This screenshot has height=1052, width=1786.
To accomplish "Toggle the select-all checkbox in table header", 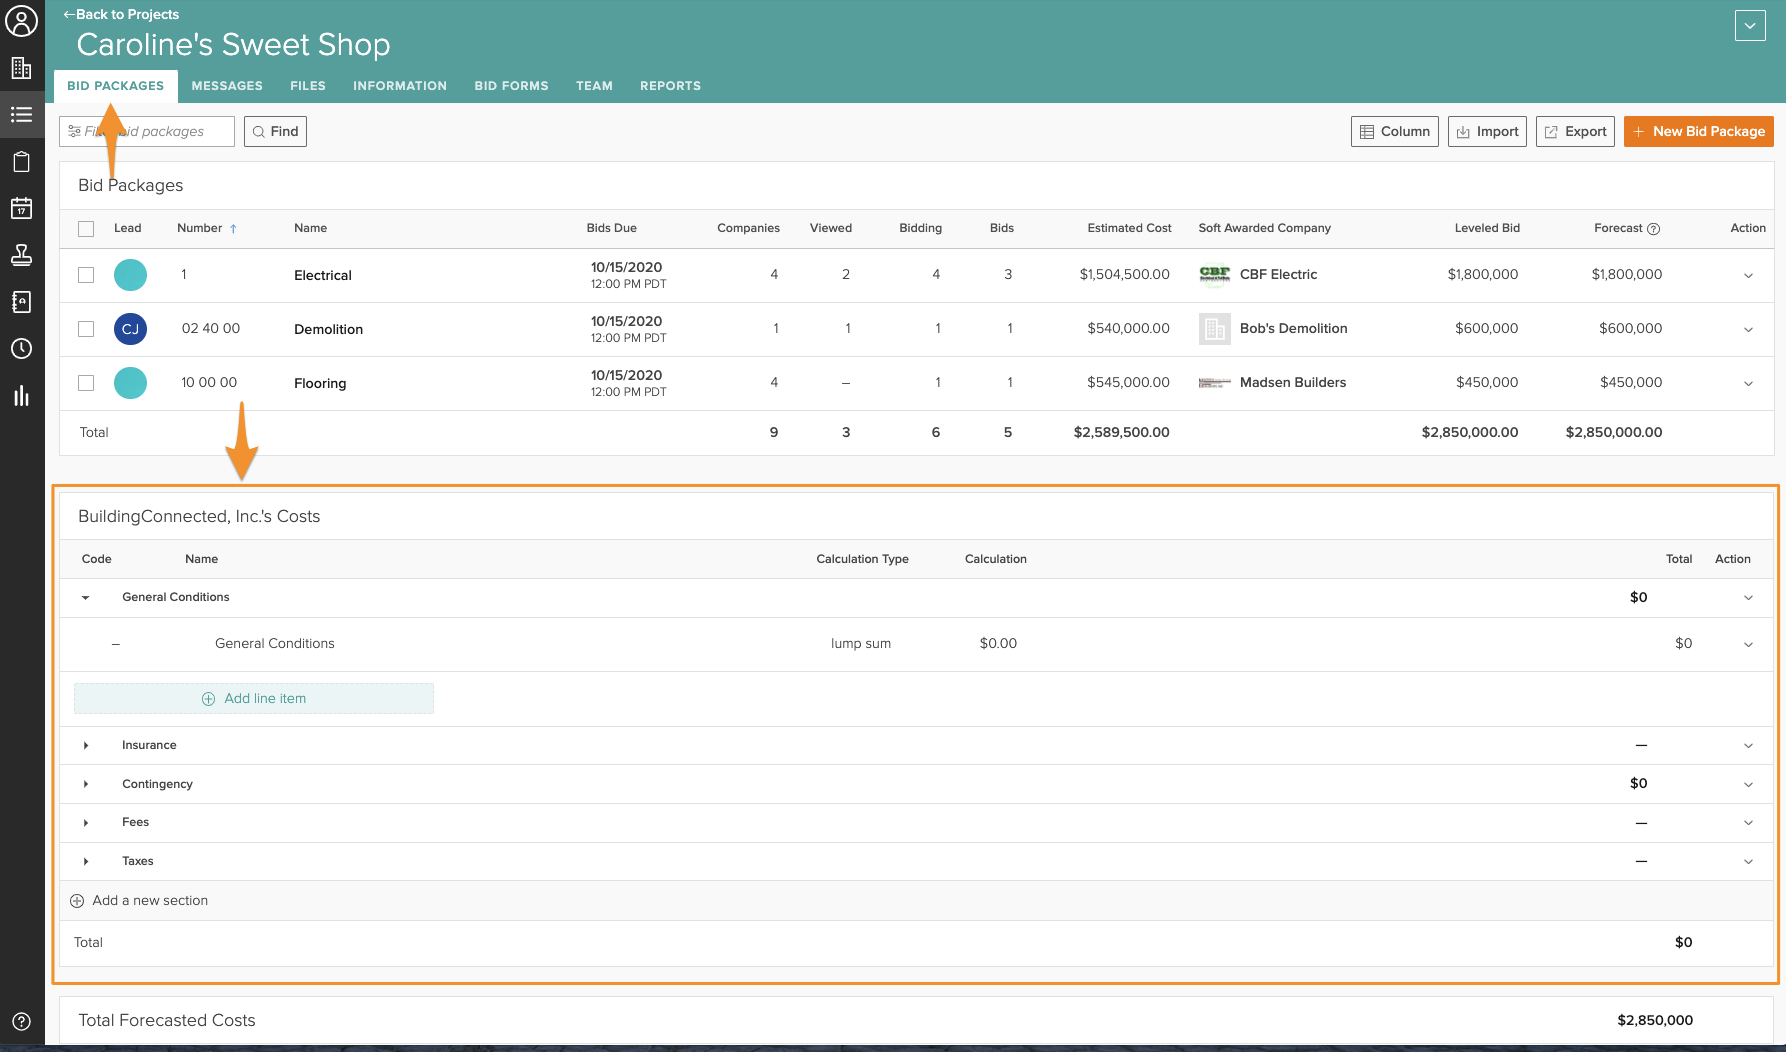I will [x=86, y=229].
